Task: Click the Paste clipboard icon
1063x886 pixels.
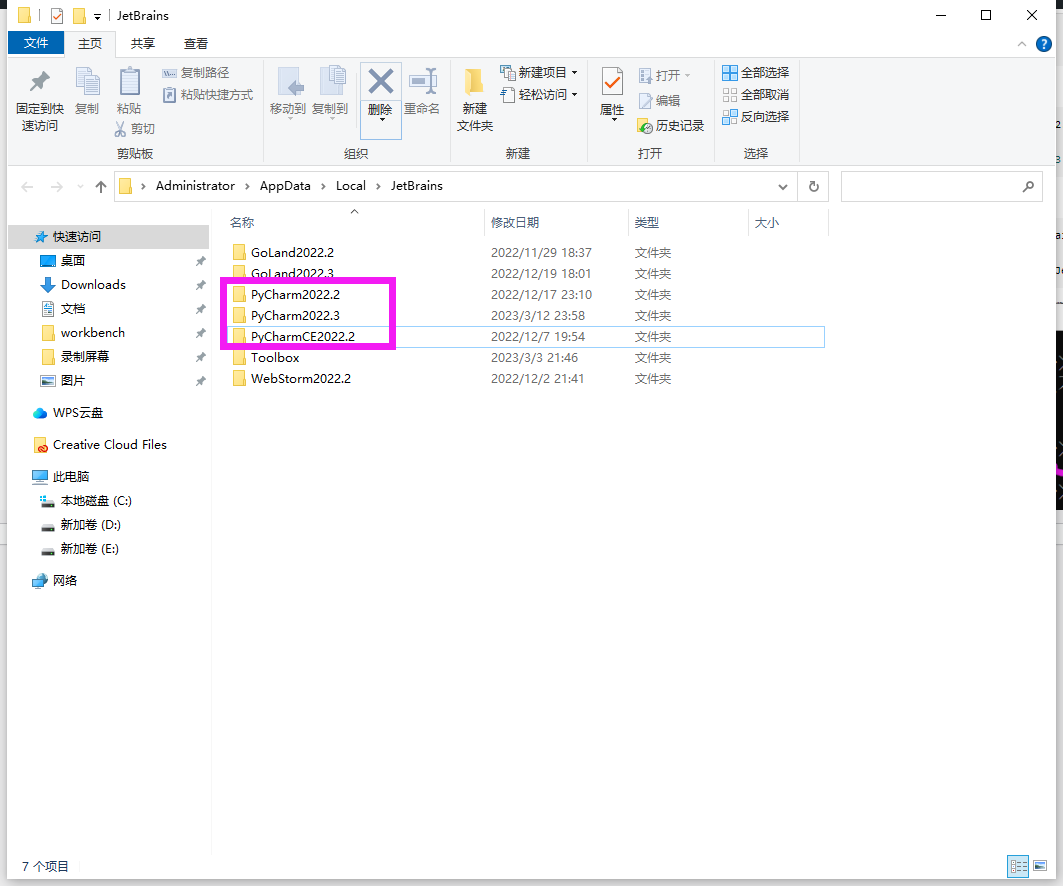Action: (x=129, y=82)
